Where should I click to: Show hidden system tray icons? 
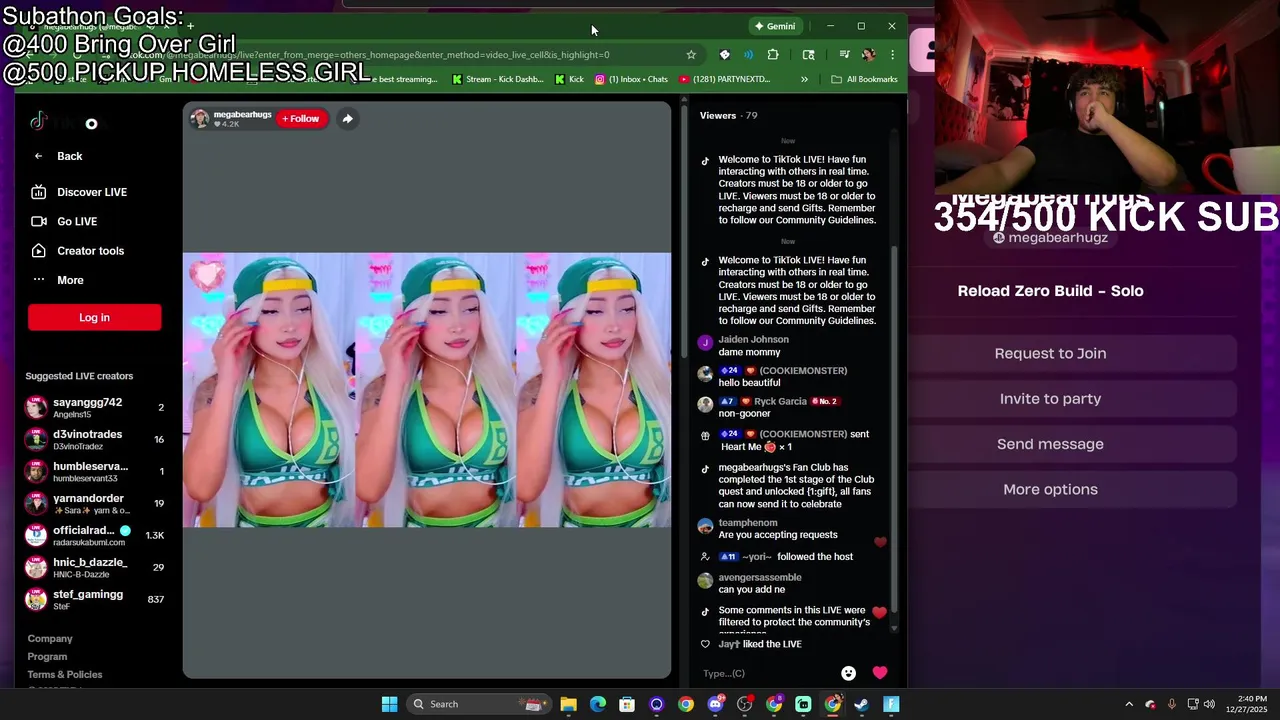(x=1129, y=704)
